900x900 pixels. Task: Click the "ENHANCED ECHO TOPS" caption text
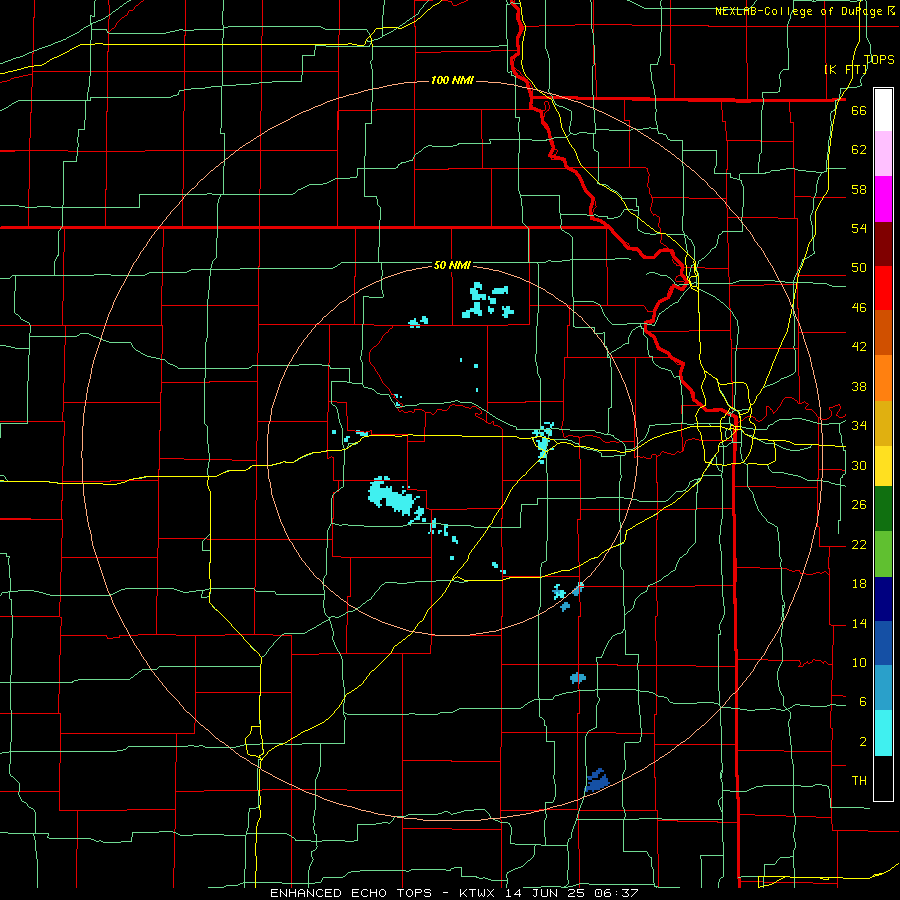(x=351, y=893)
